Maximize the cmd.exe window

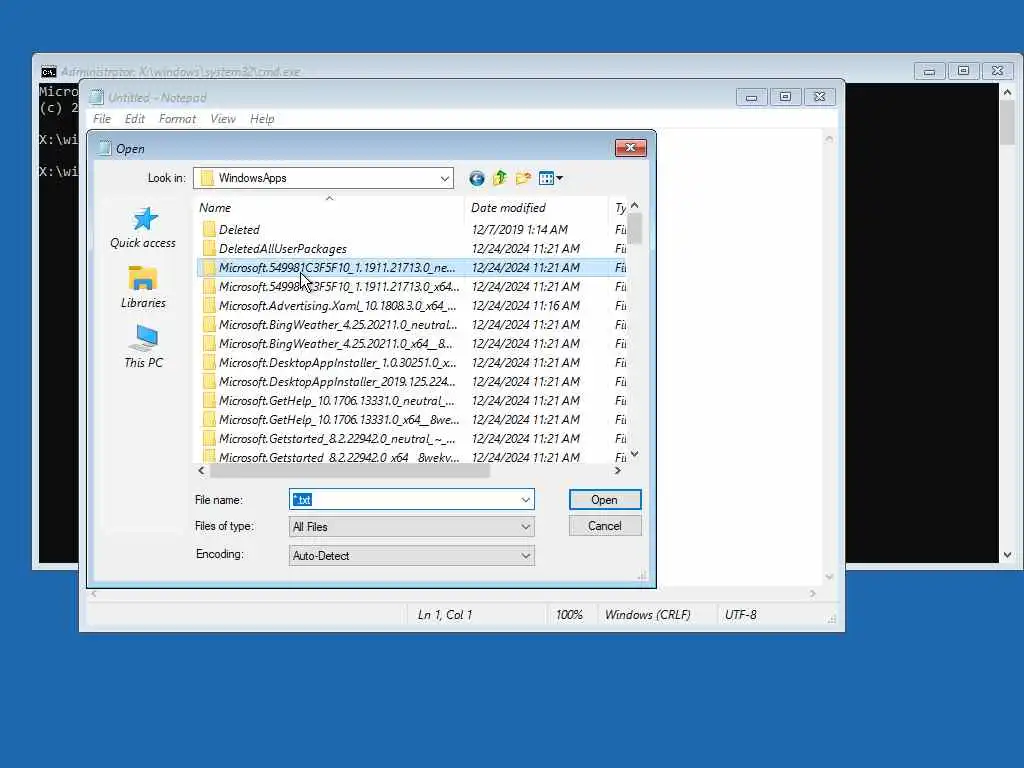pos(963,71)
